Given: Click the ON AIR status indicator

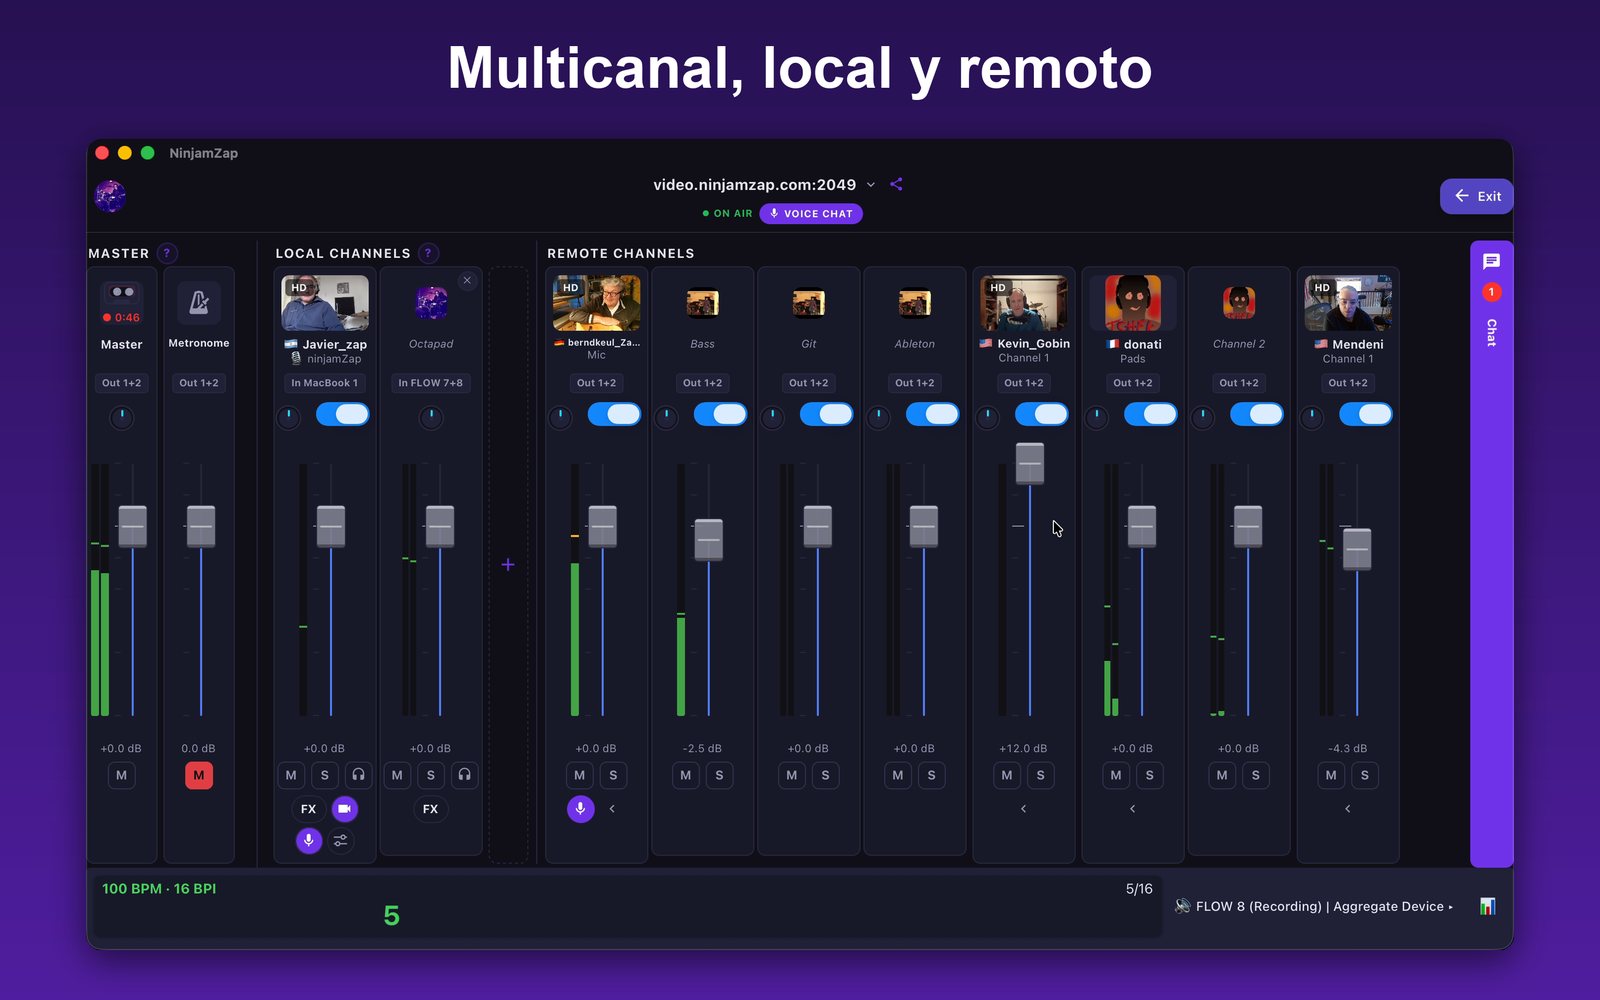Looking at the screenshot, I should coord(727,214).
